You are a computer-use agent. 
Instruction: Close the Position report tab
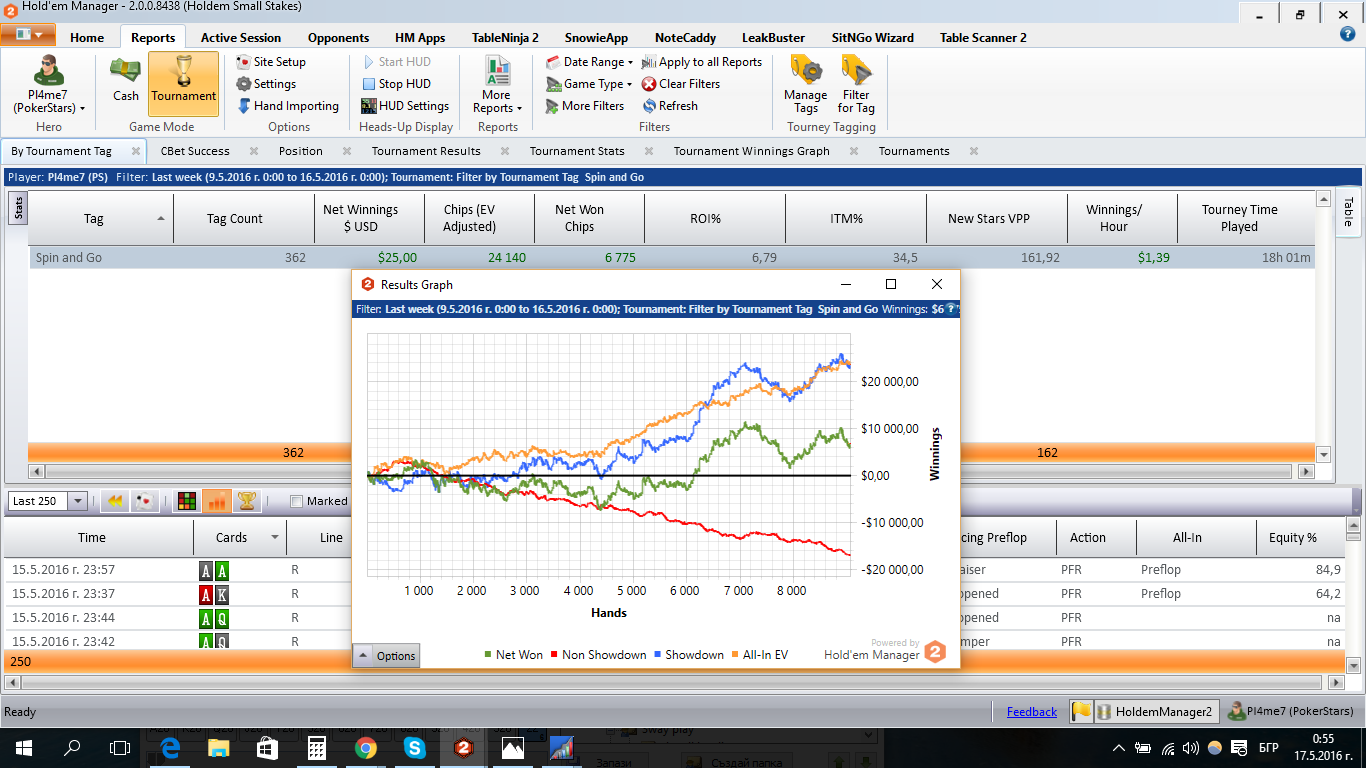346,151
